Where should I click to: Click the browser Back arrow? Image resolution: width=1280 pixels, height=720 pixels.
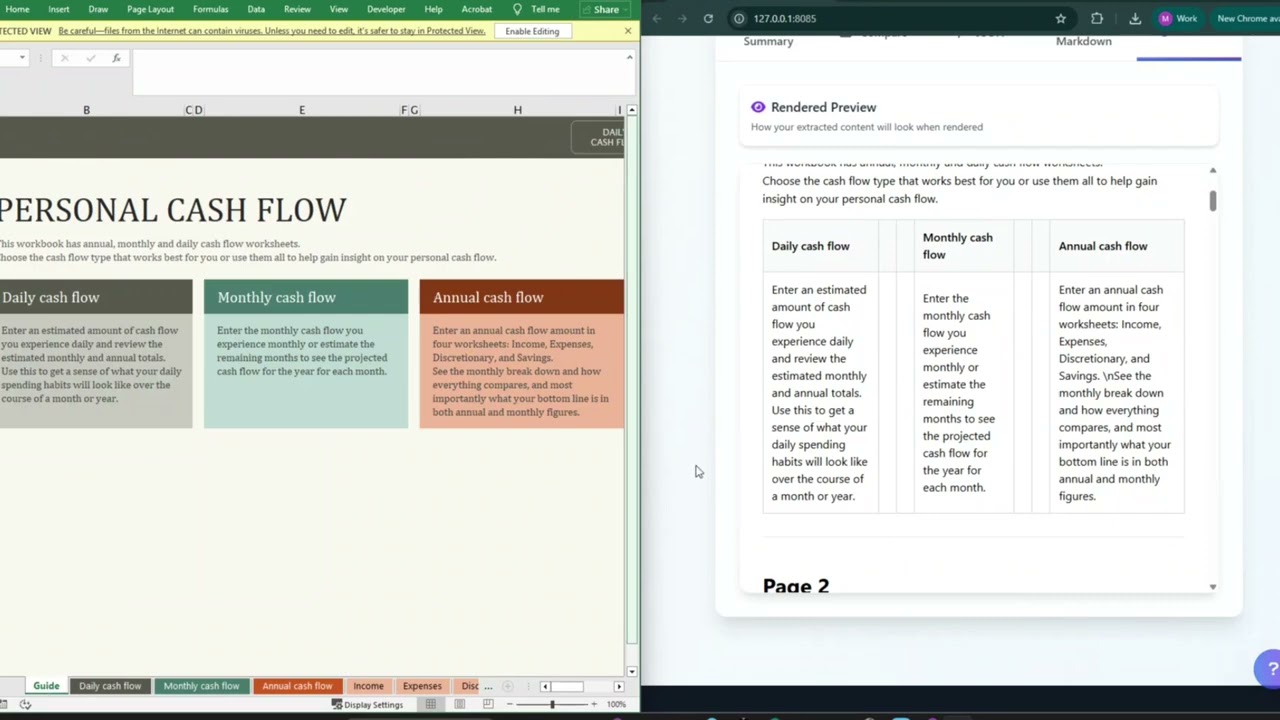click(x=656, y=18)
